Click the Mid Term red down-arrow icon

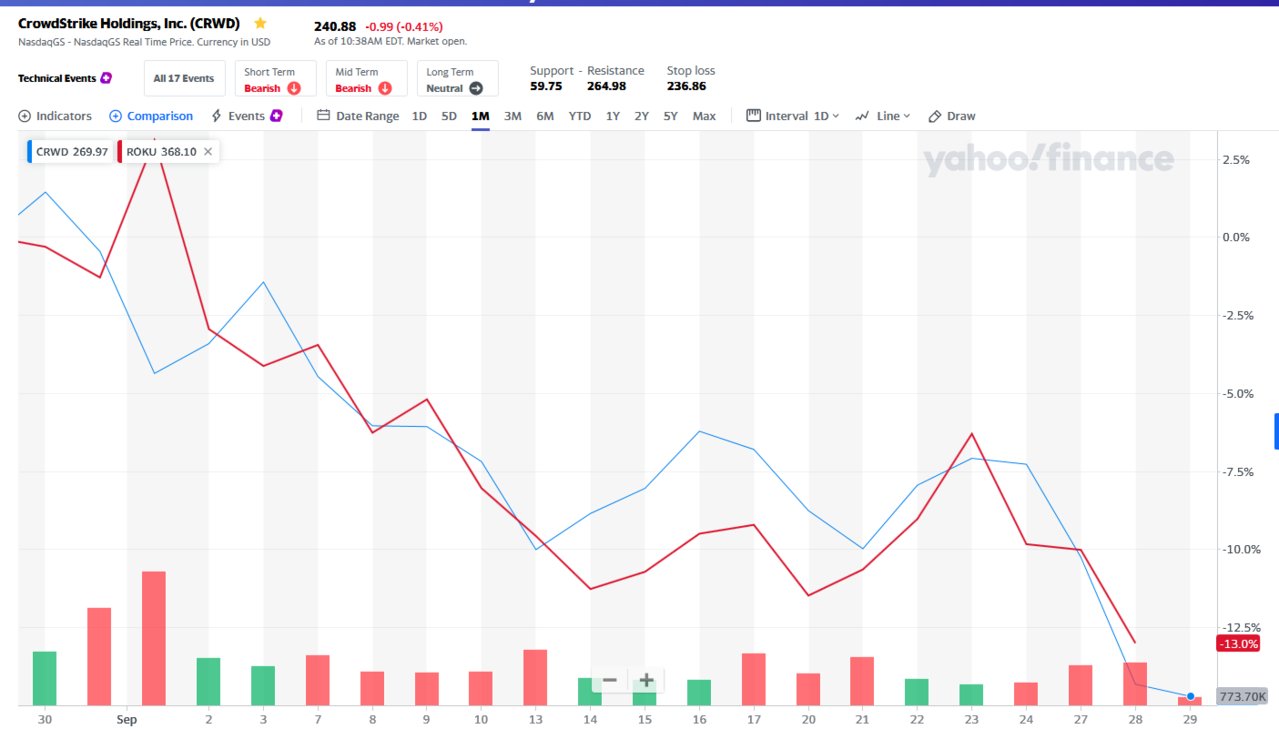pos(385,88)
